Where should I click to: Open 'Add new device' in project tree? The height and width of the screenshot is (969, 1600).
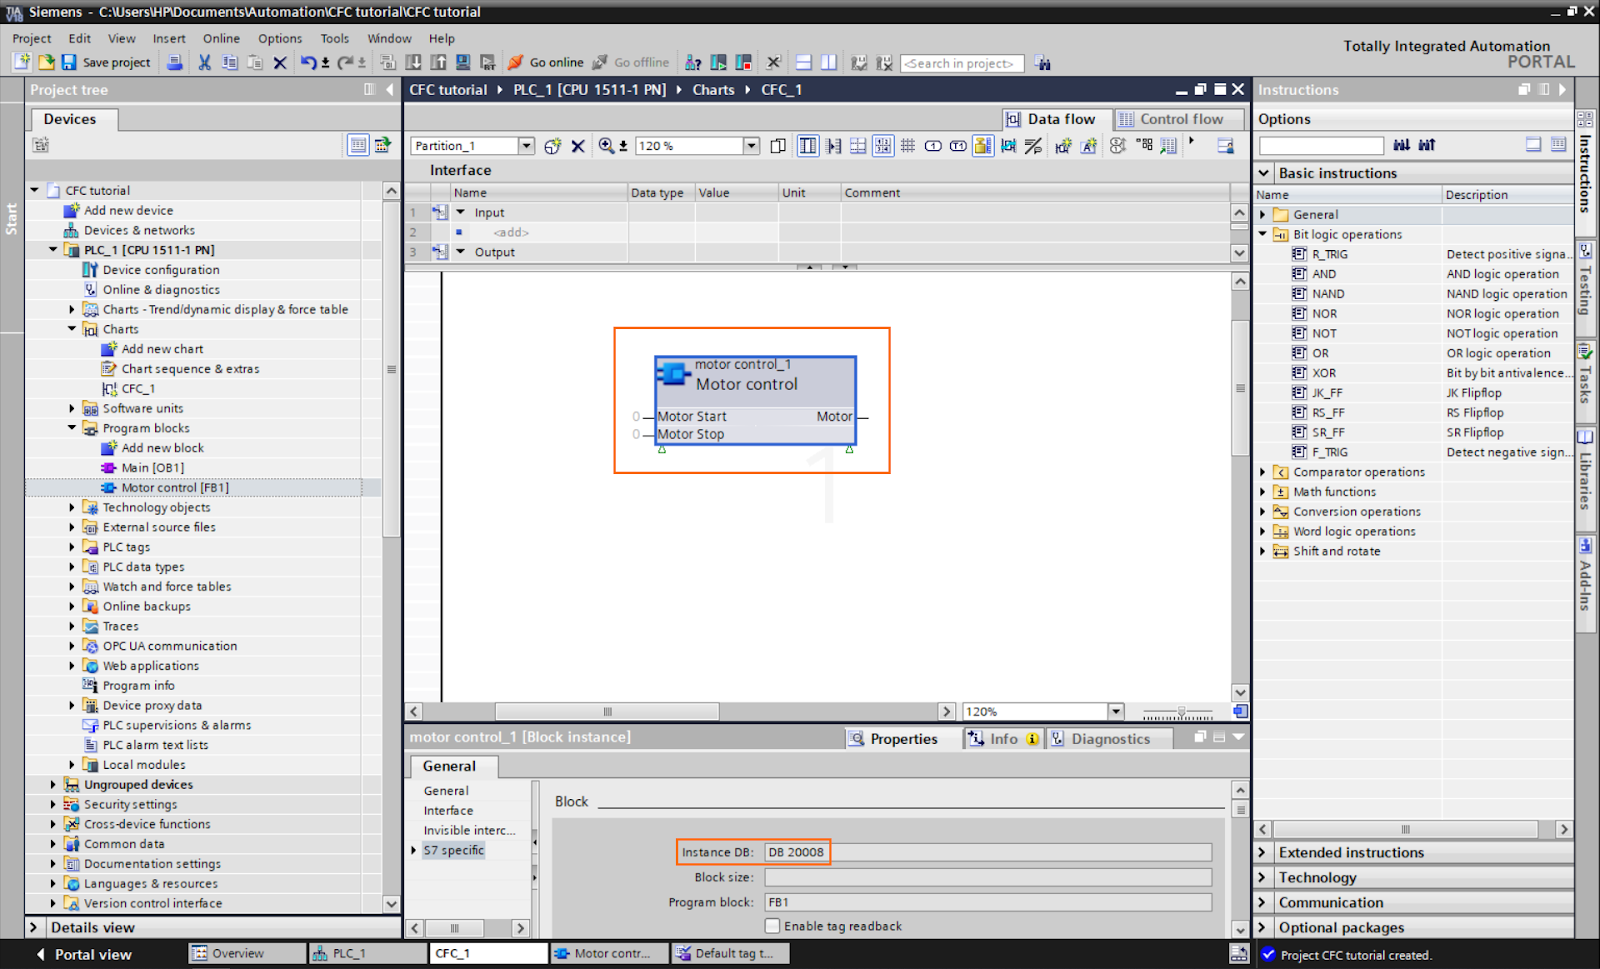coord(130,210)
